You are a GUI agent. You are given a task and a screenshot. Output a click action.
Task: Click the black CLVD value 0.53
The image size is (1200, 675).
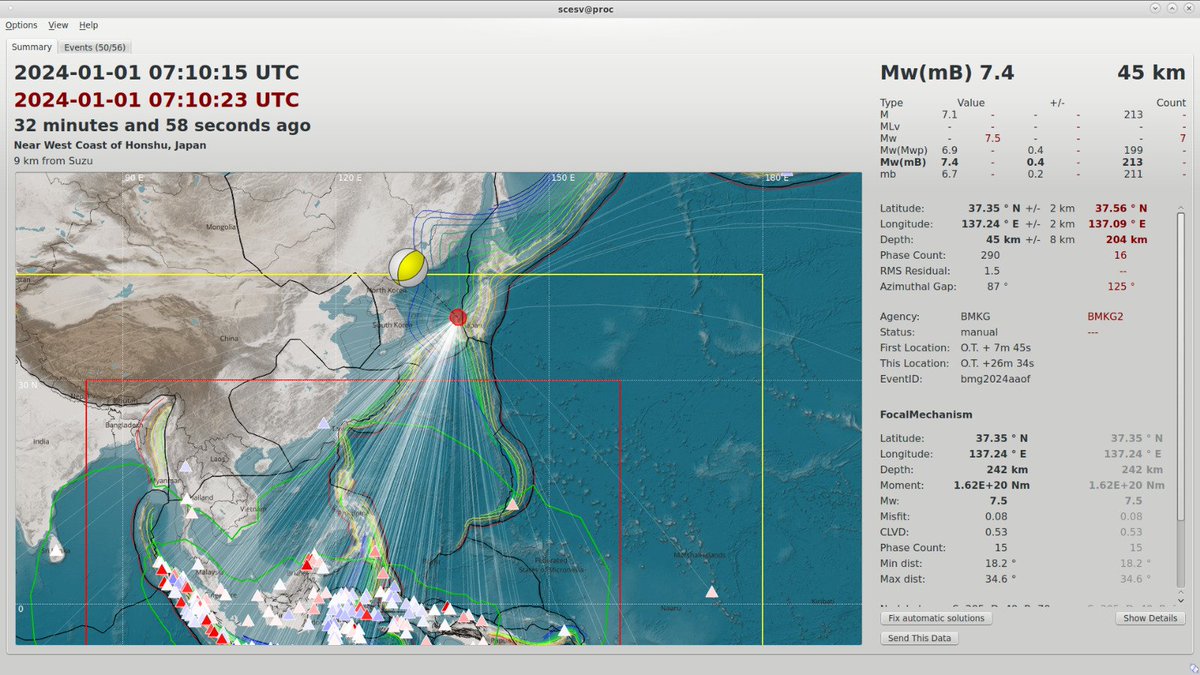point(996,532)
